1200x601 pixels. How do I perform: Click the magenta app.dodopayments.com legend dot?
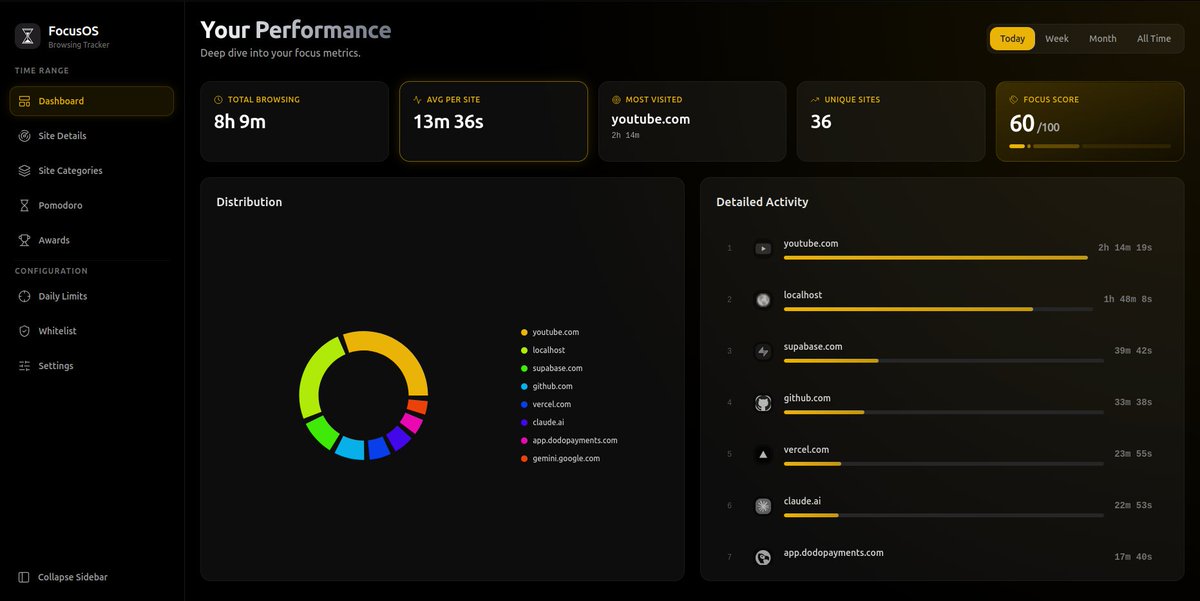[x=524, y=440]
